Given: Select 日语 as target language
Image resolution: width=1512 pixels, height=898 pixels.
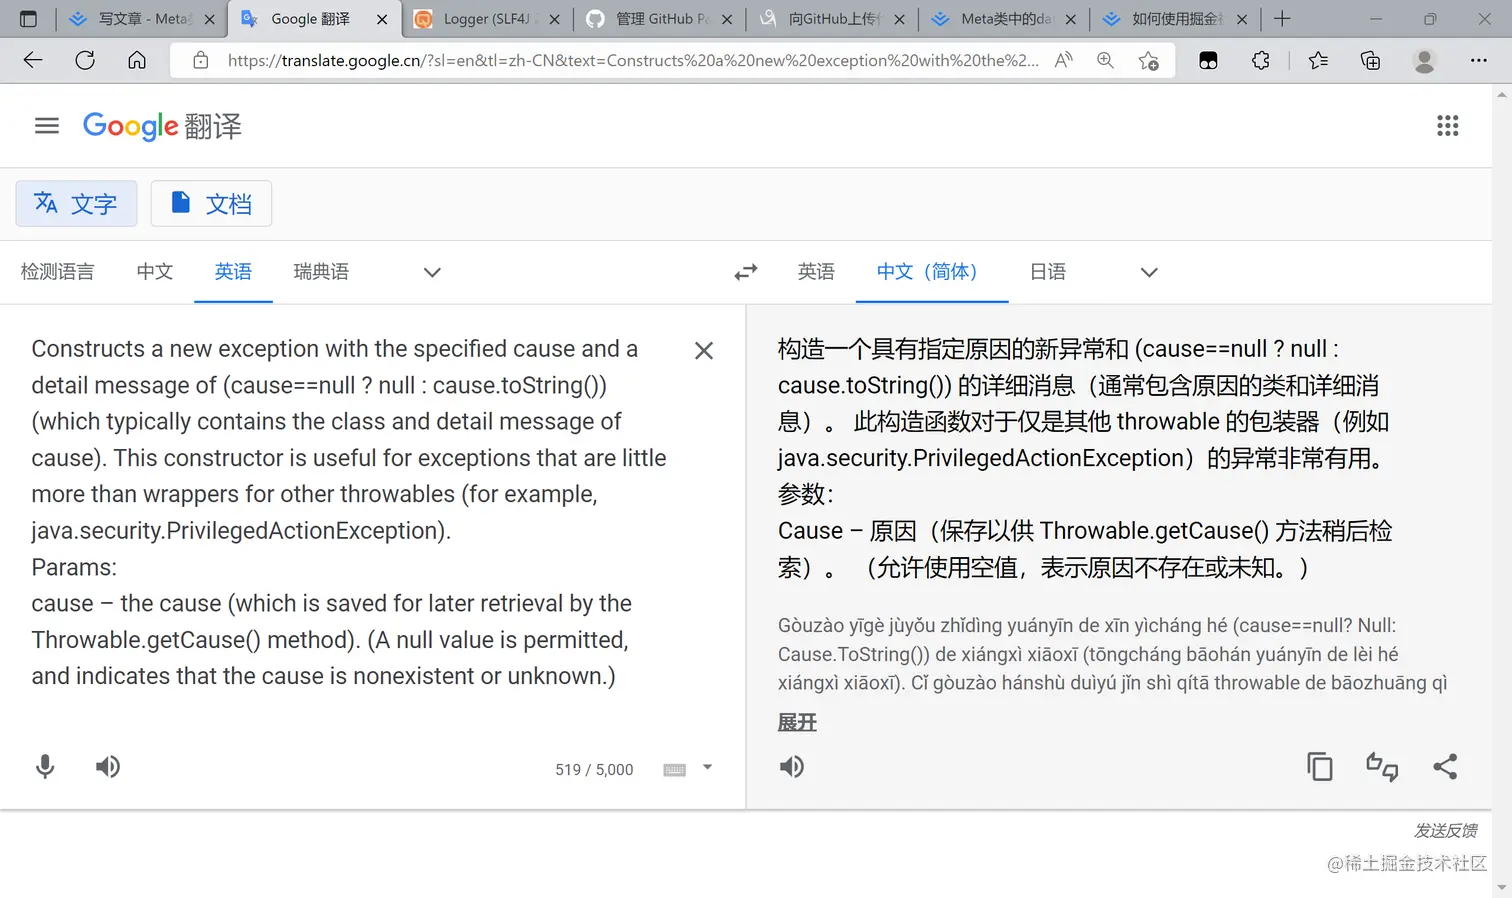Looking at the screenshot, I should pyautogui.click(x=1048, y=272).
